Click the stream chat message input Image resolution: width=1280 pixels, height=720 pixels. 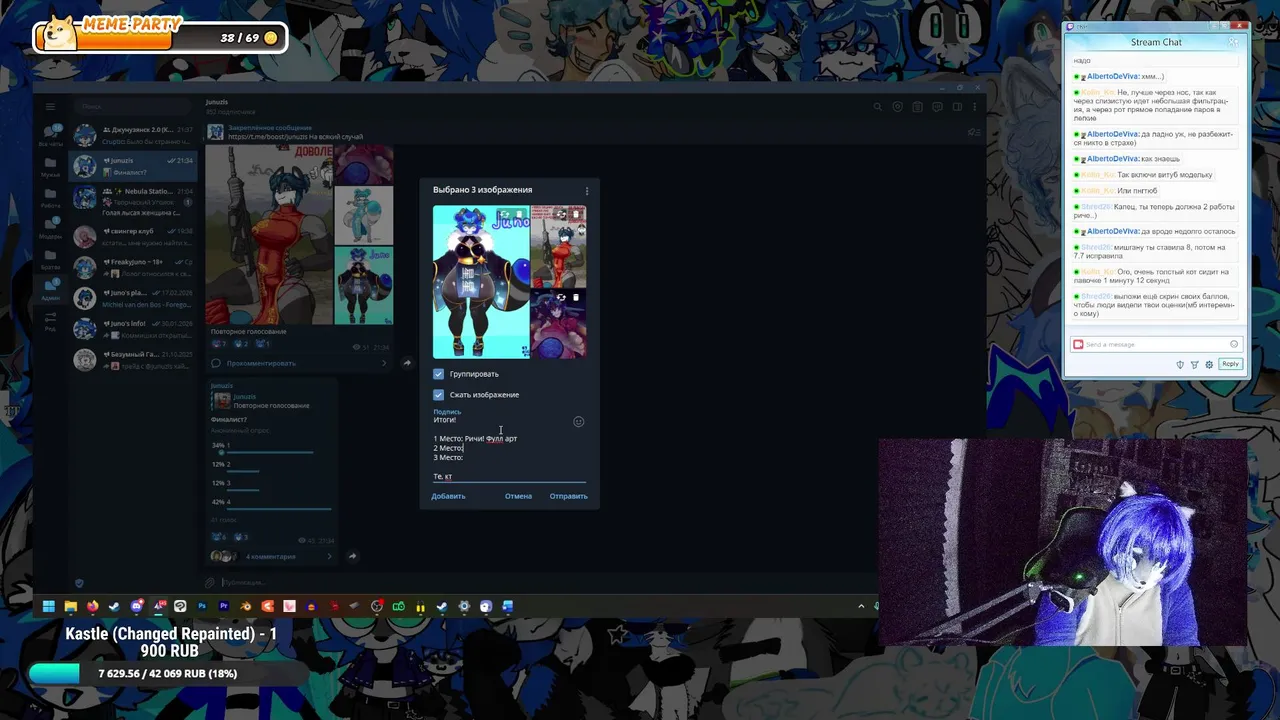1155,344
